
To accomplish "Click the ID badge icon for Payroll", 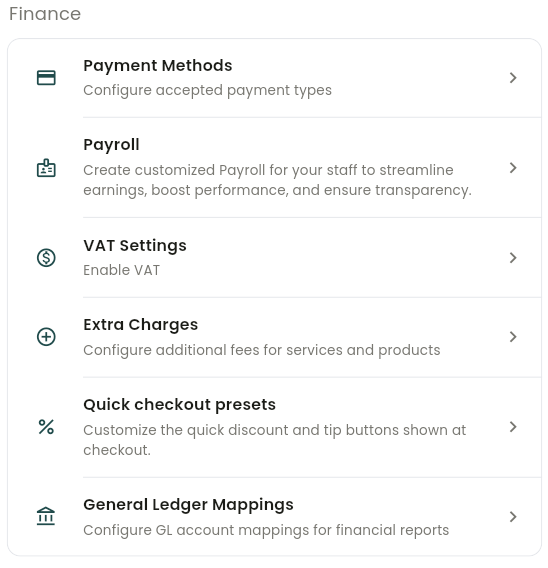I will click(x=46, y=168).
